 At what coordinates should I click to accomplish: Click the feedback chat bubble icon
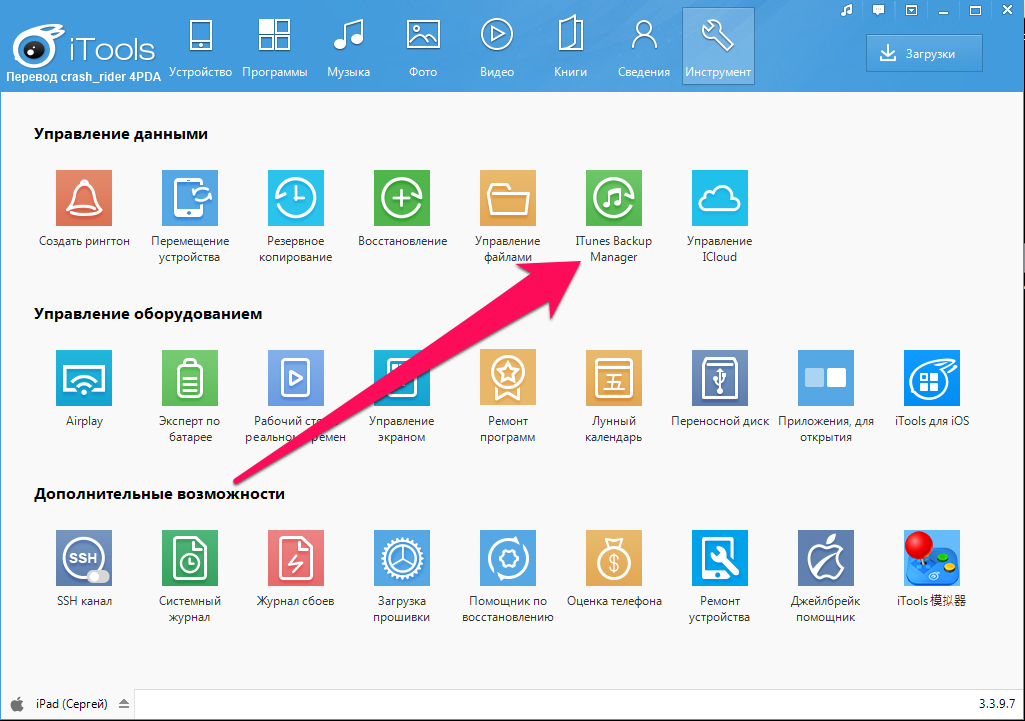pos(878,10)
